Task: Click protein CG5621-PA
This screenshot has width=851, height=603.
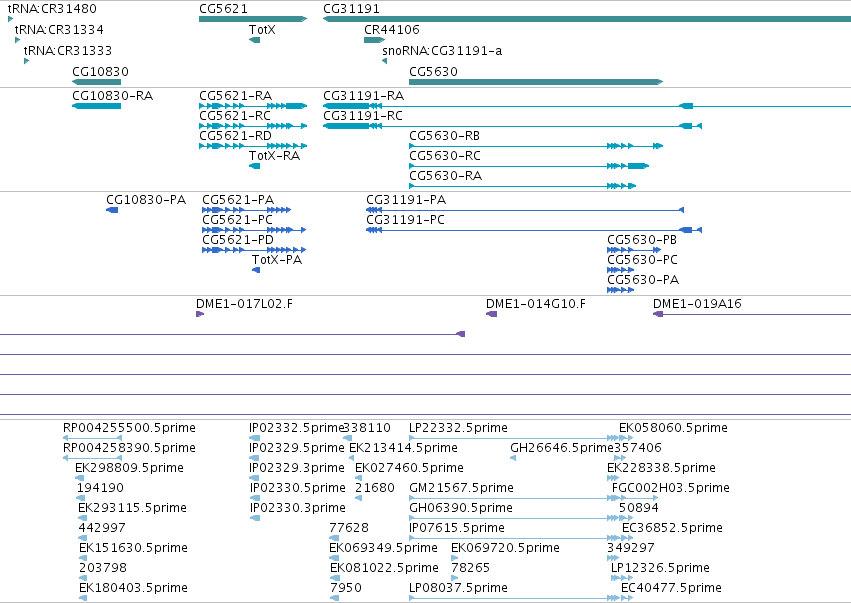Action: click(246, 210)
